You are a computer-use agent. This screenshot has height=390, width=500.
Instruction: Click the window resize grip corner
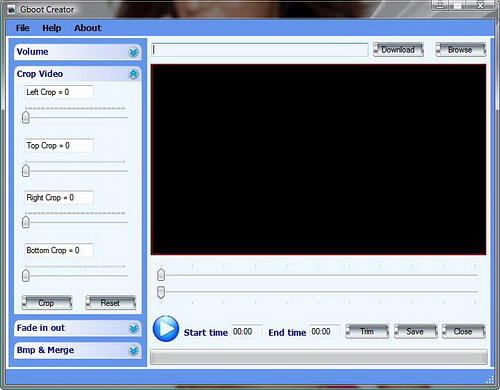[x=490, y=380]
